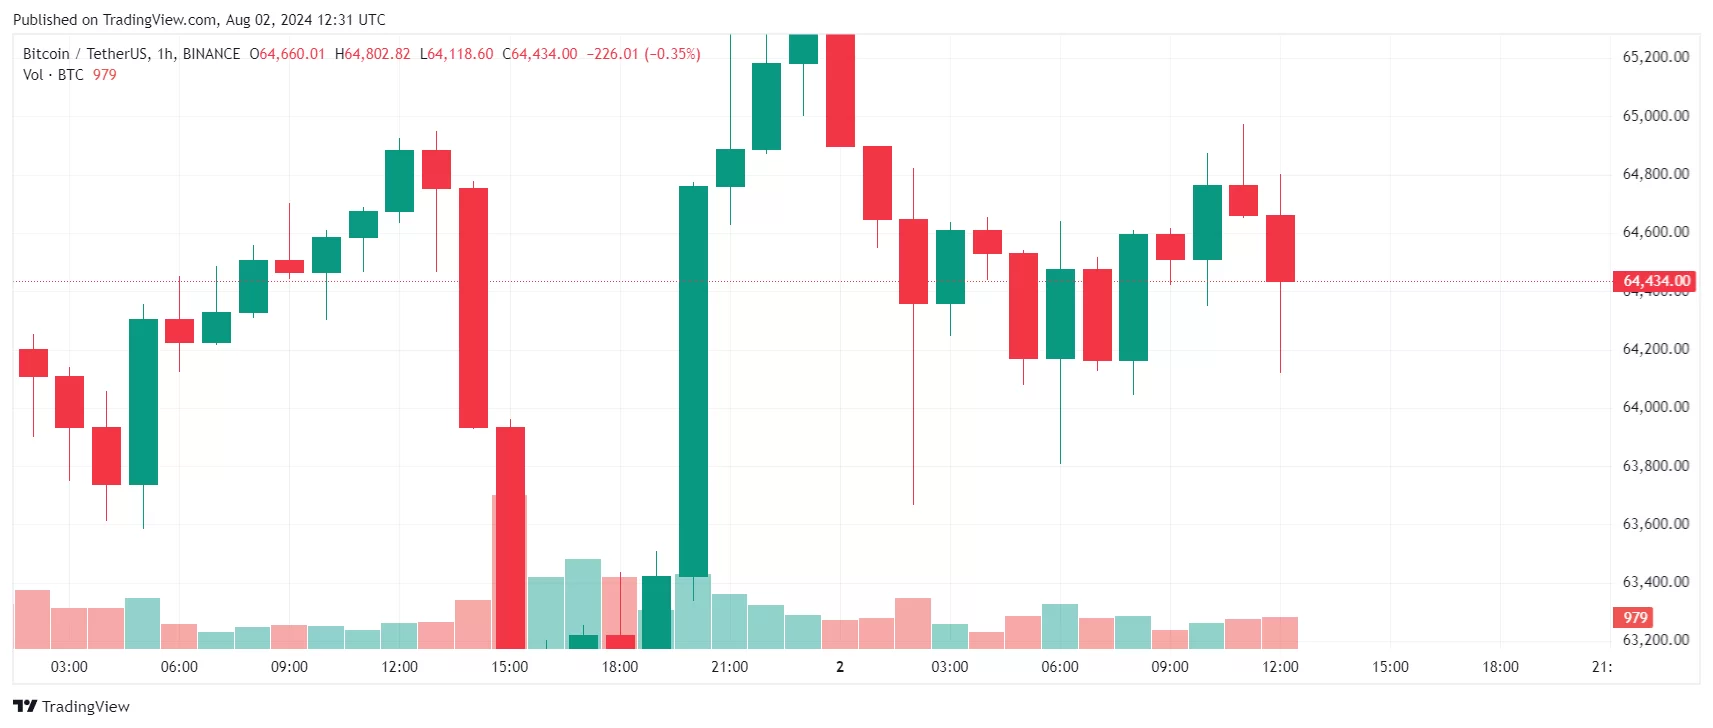
Task: Select the 64,000.00 price scale label
Action: tap(1655, 407)
